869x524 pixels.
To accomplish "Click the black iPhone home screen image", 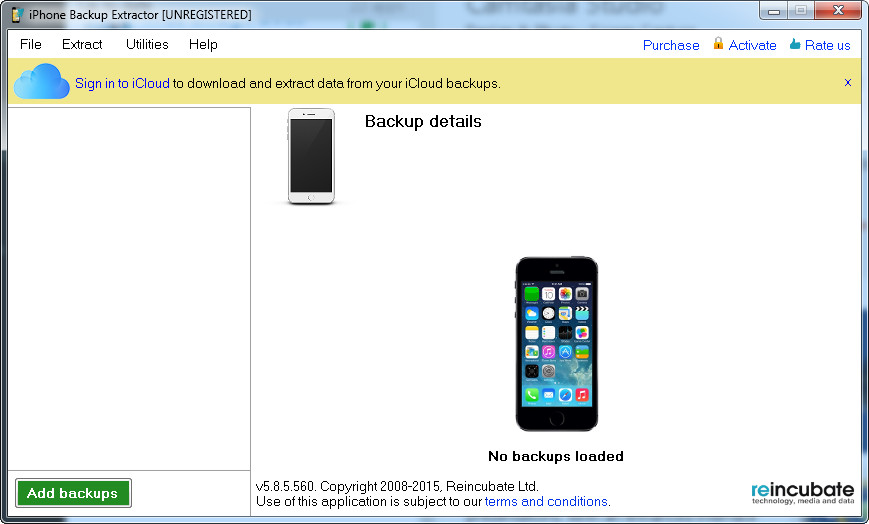I will point(556,344).
